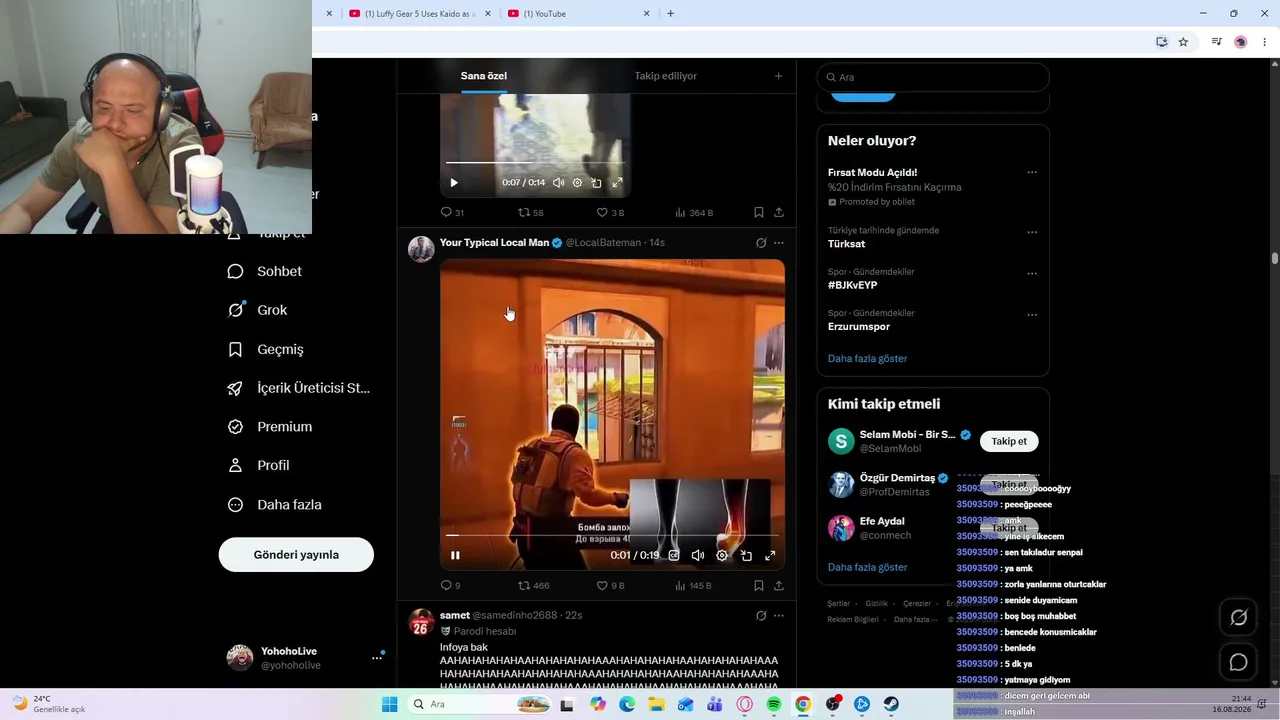Open settings gear on the 0:14 video
Viewport: 1280px width, 720px height.
pos(577,183)
